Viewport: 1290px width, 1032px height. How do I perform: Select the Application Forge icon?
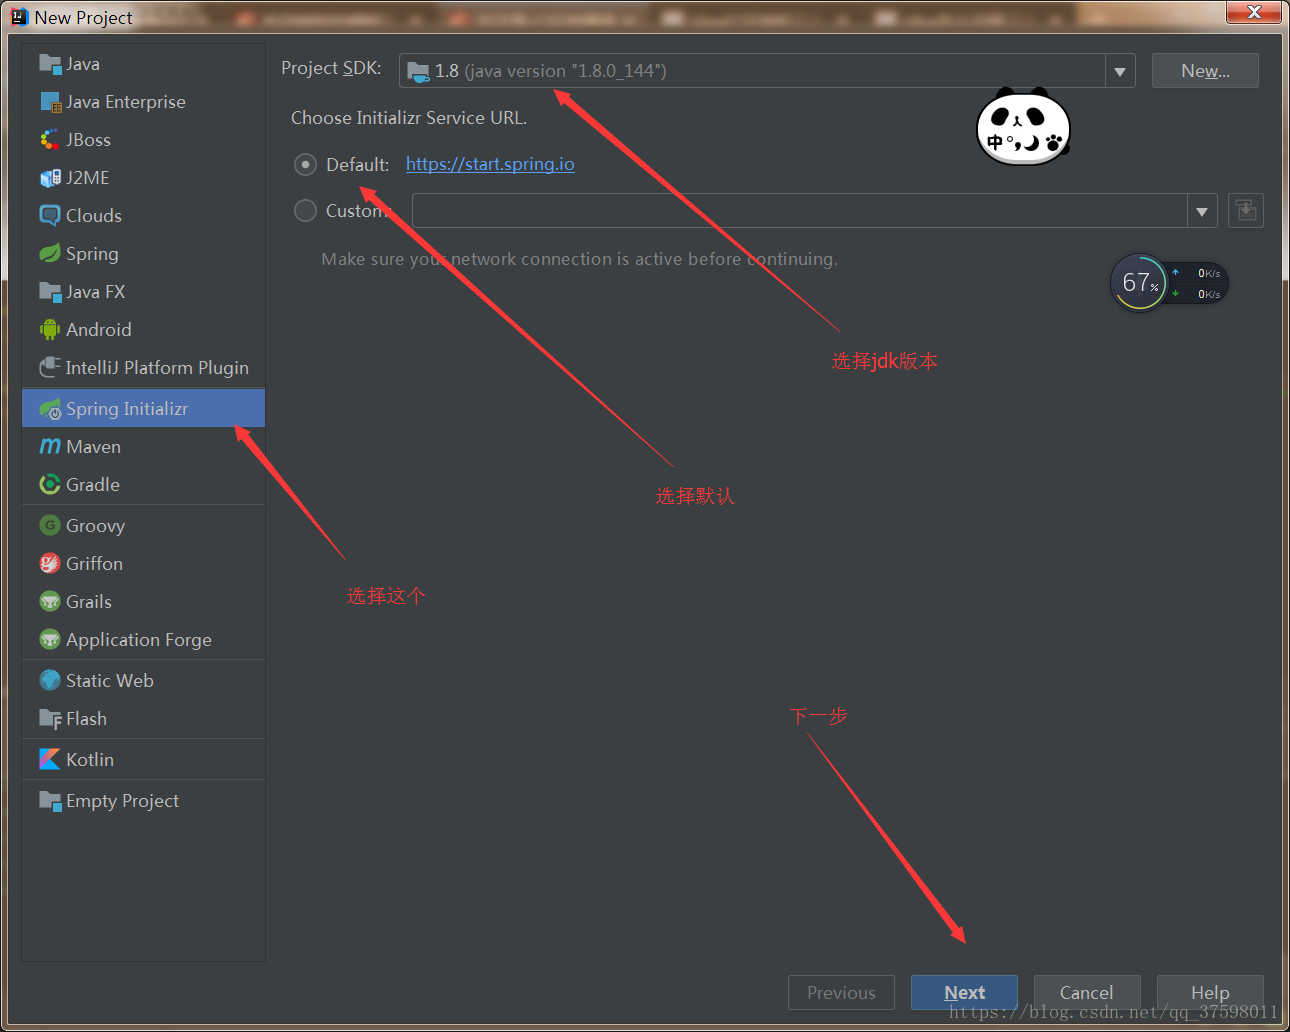coord(50,640)
